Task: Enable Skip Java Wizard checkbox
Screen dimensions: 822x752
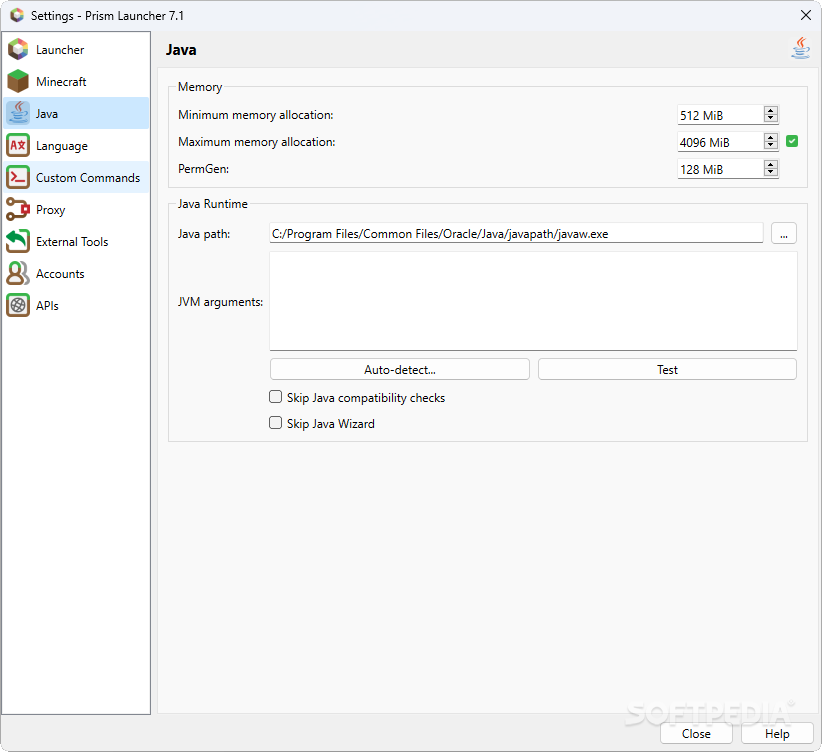Action: (x=275, y=423)
